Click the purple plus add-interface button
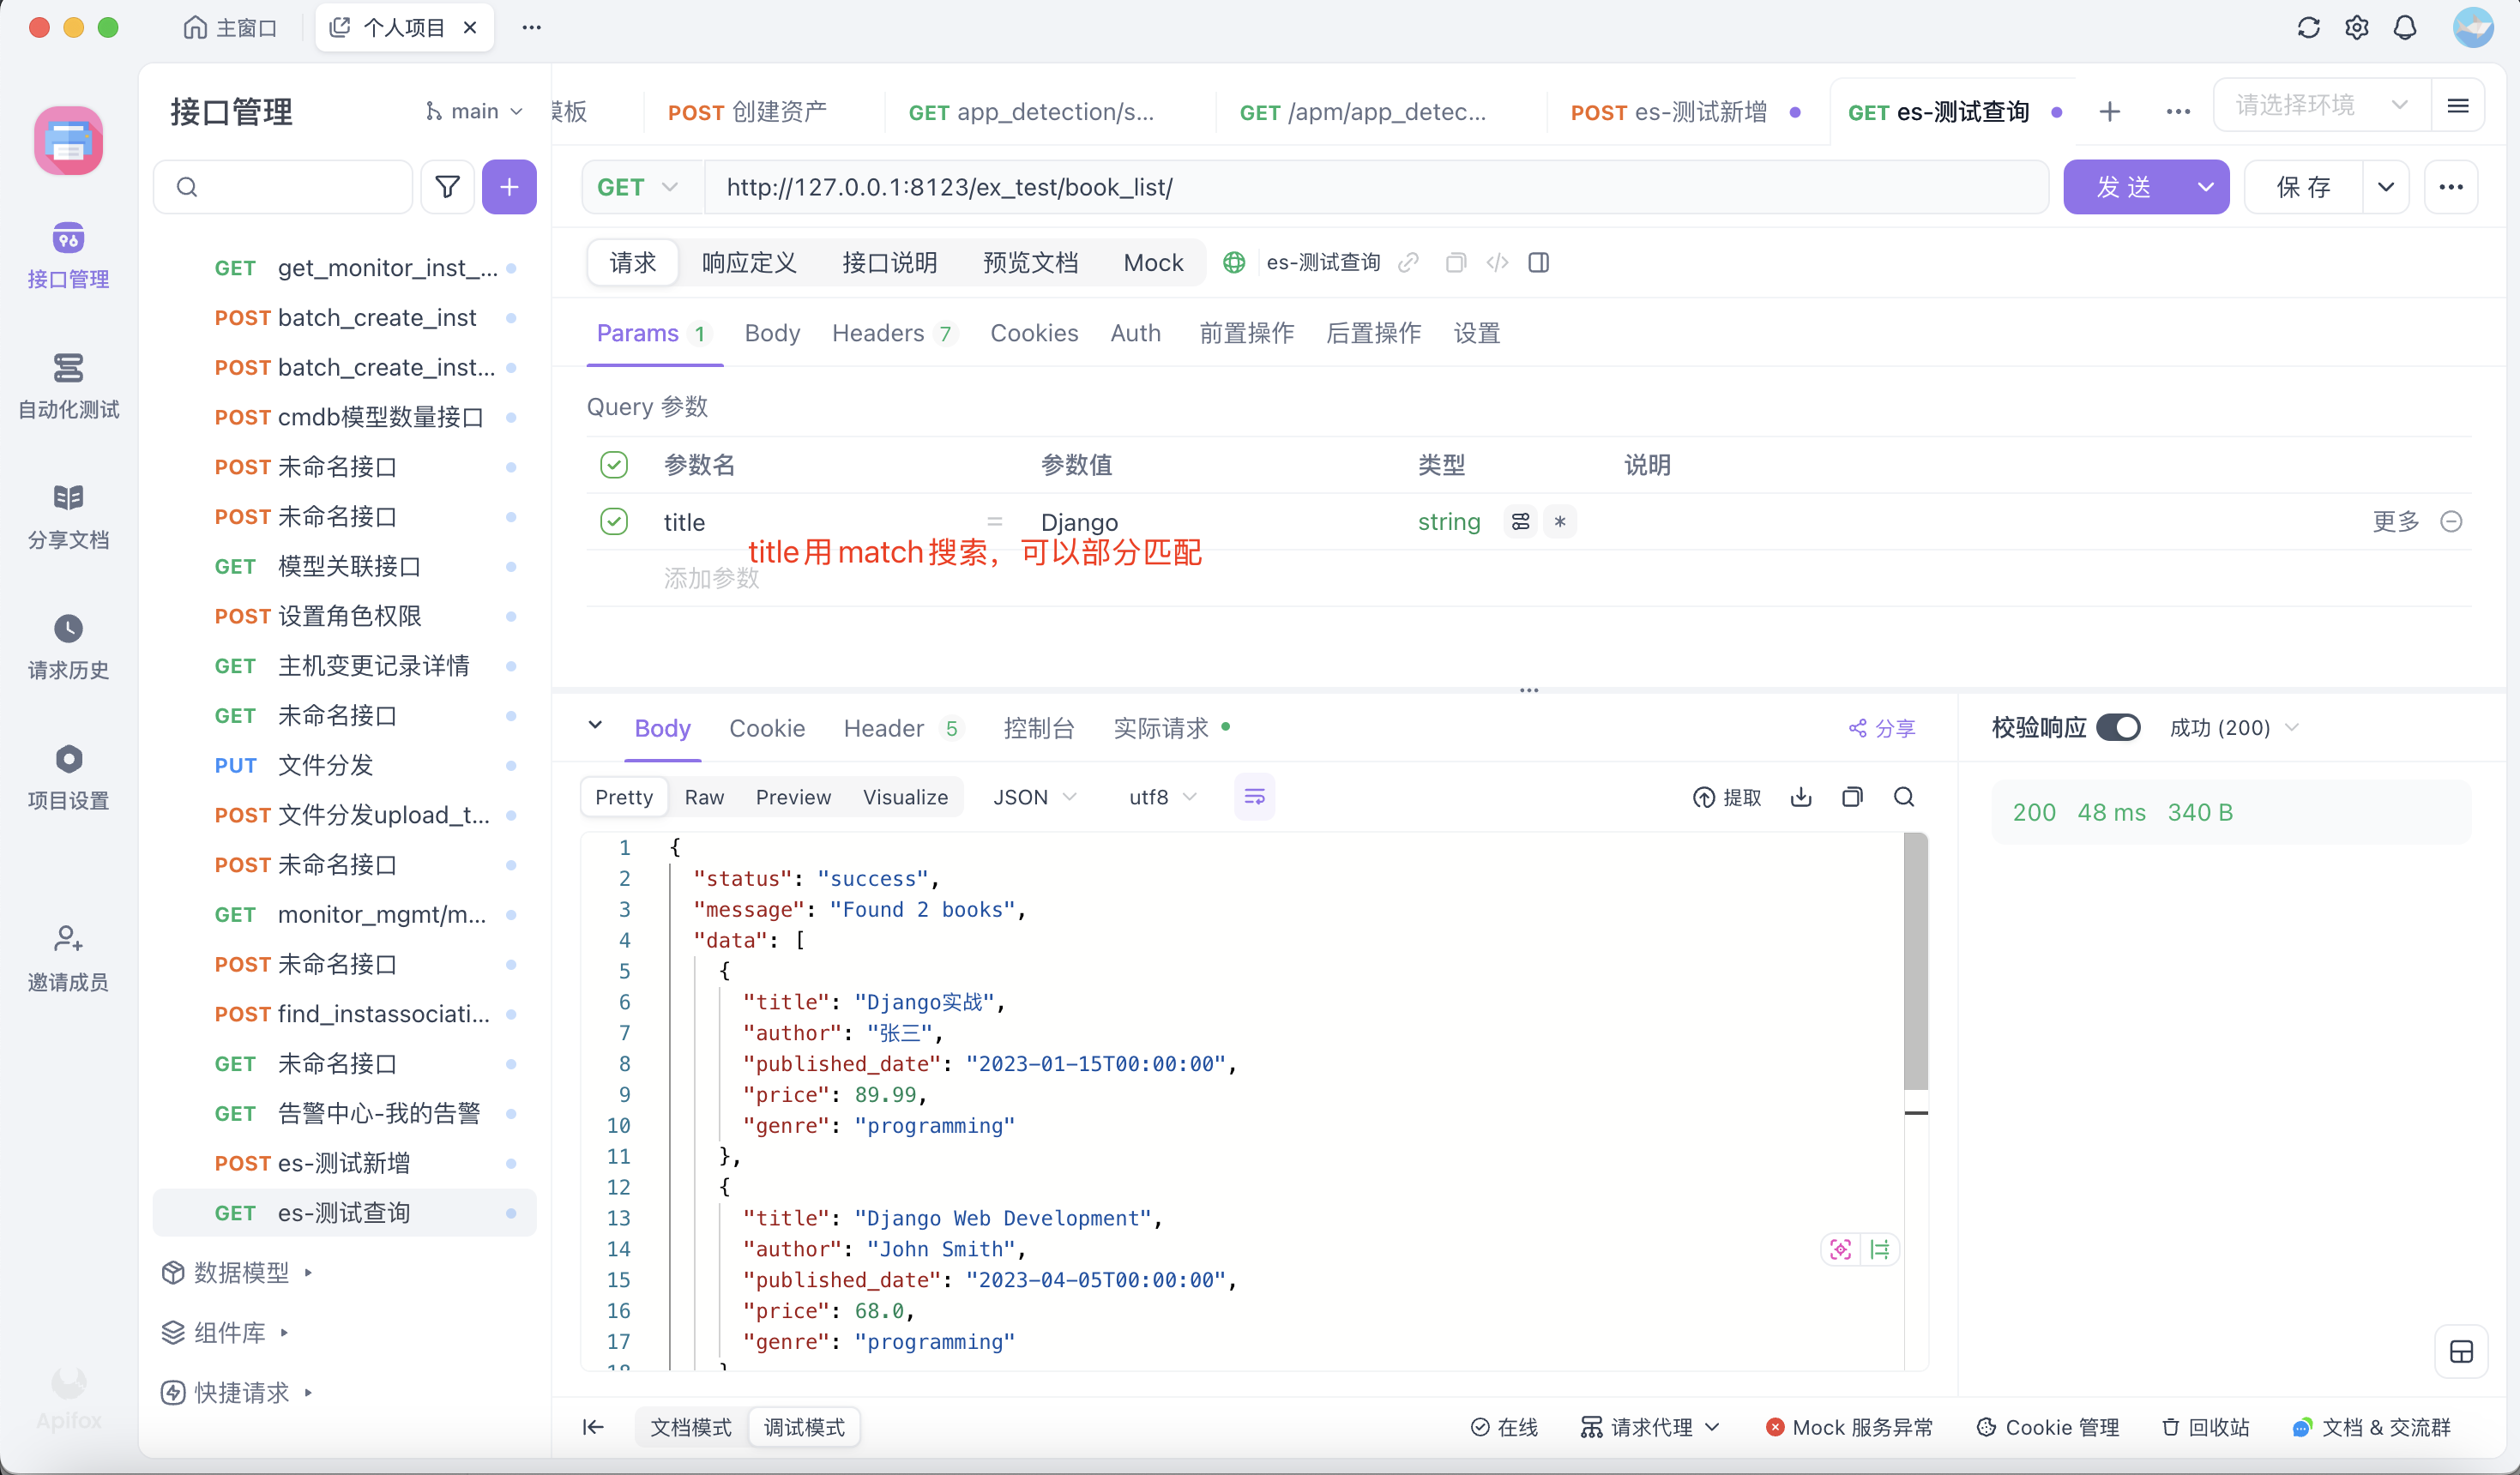 click(509, 187)
